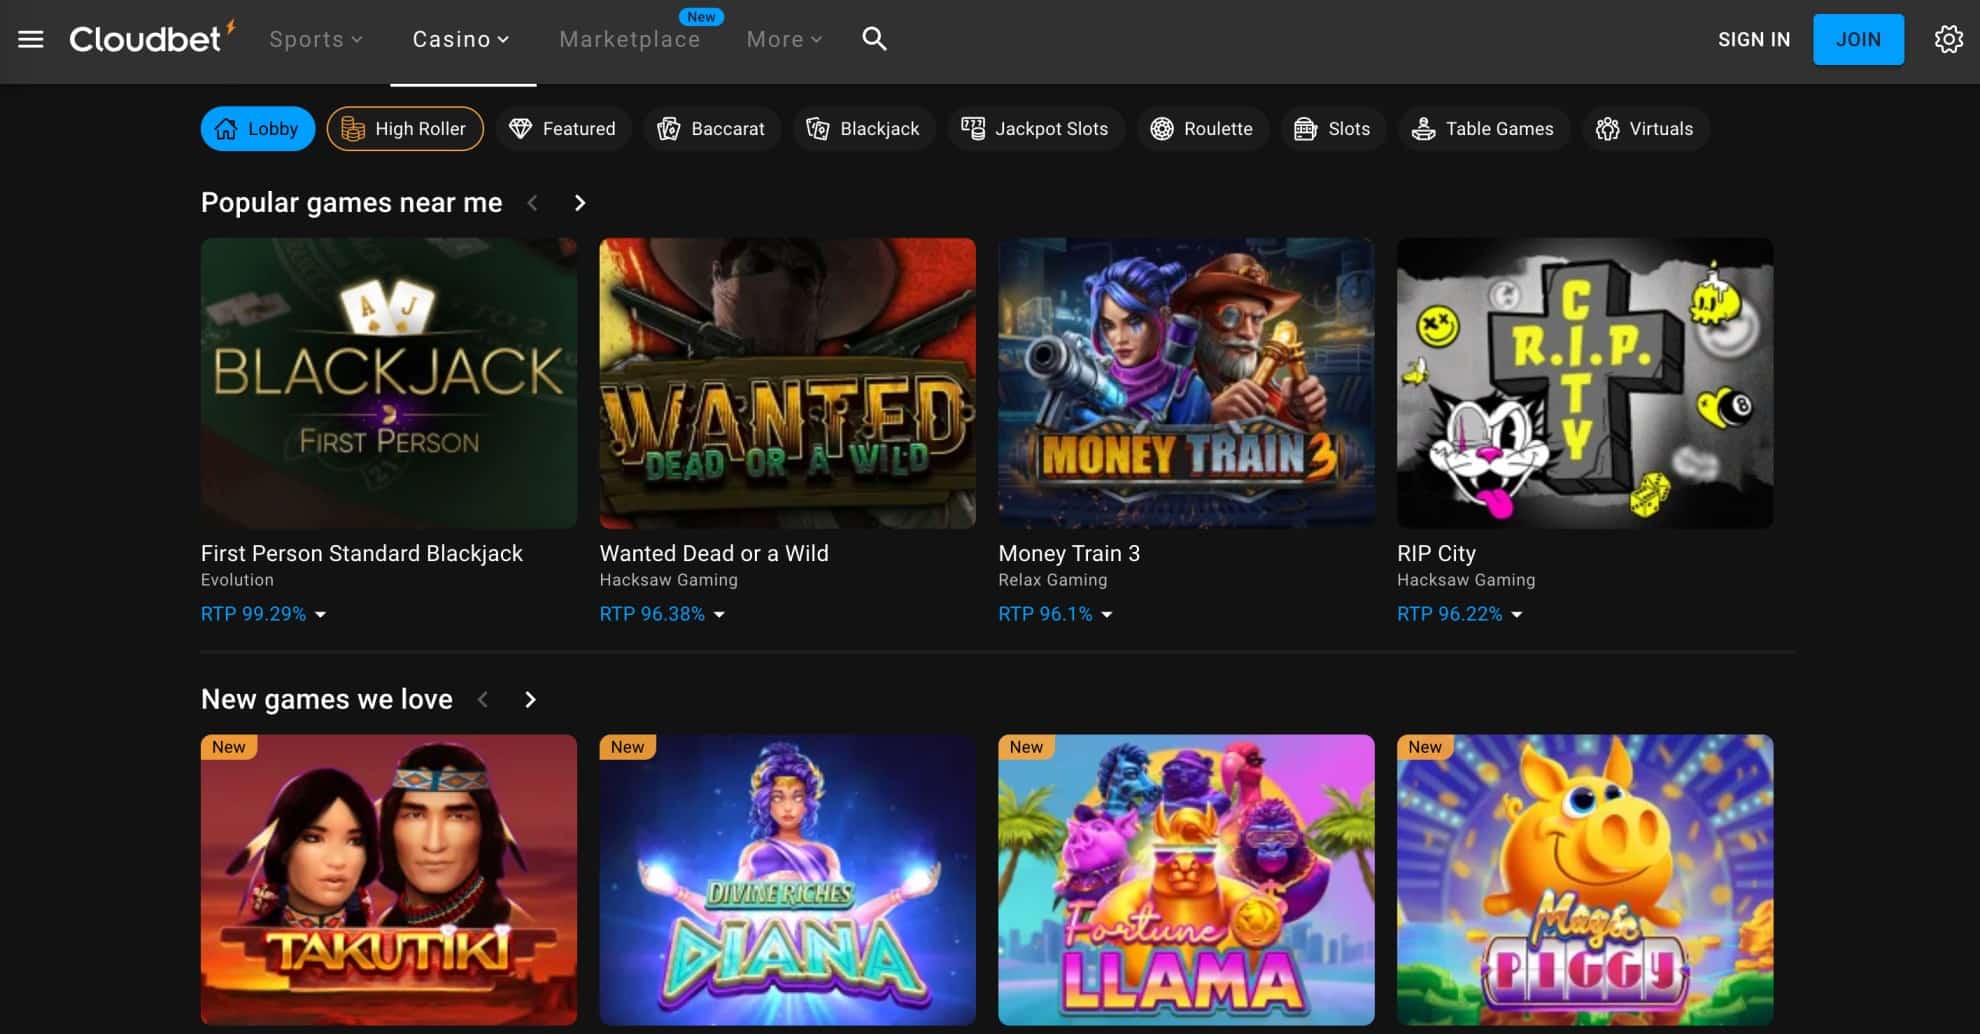Select the Baccarat category label
The height and width of the screenshot is (1034, 1980).
coord(728,129)
